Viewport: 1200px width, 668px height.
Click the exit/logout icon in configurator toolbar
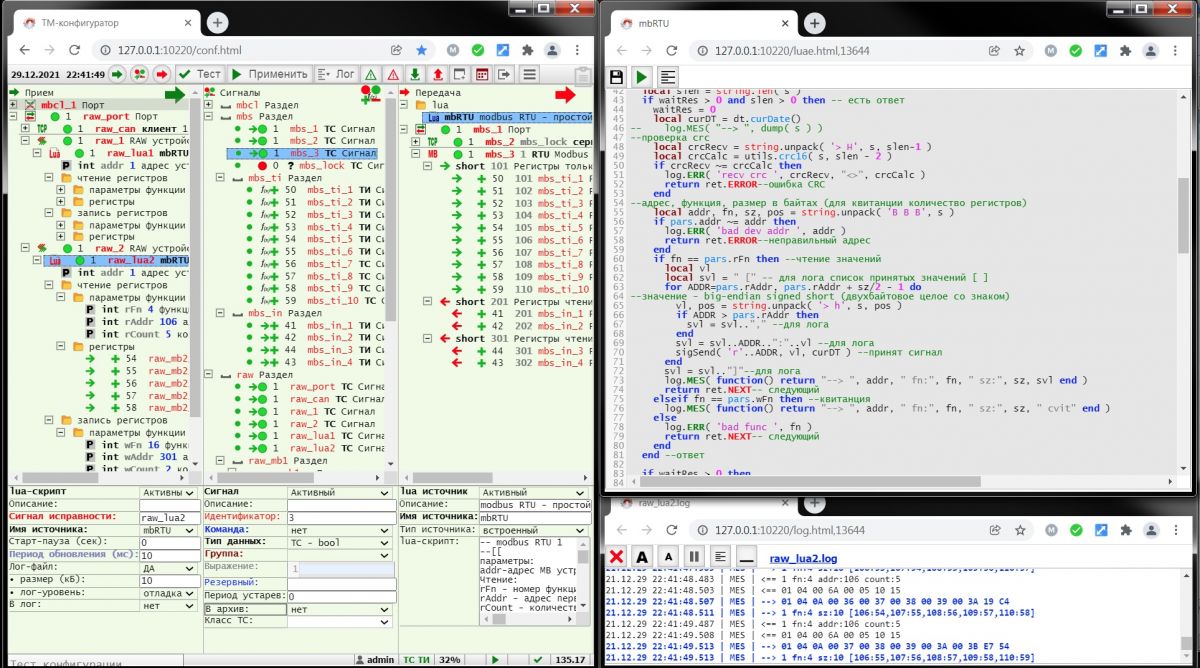point(504,74)
